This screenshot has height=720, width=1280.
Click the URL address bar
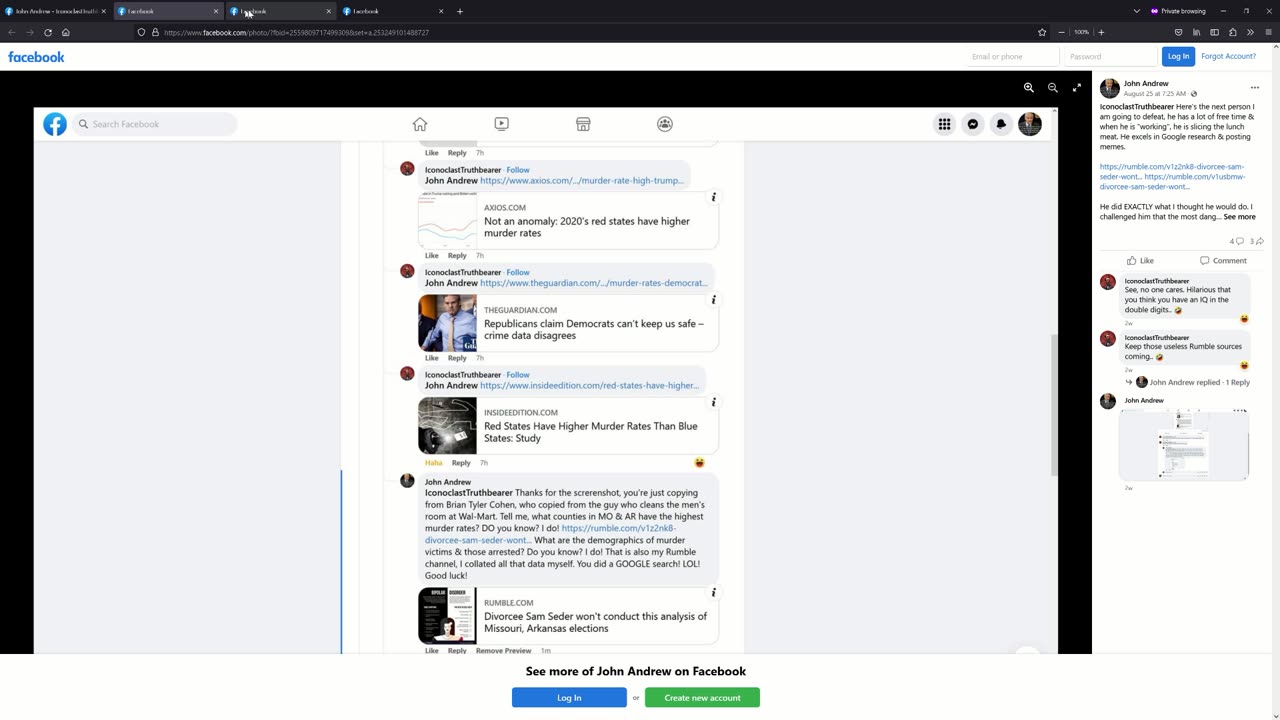tap(590, 32)
